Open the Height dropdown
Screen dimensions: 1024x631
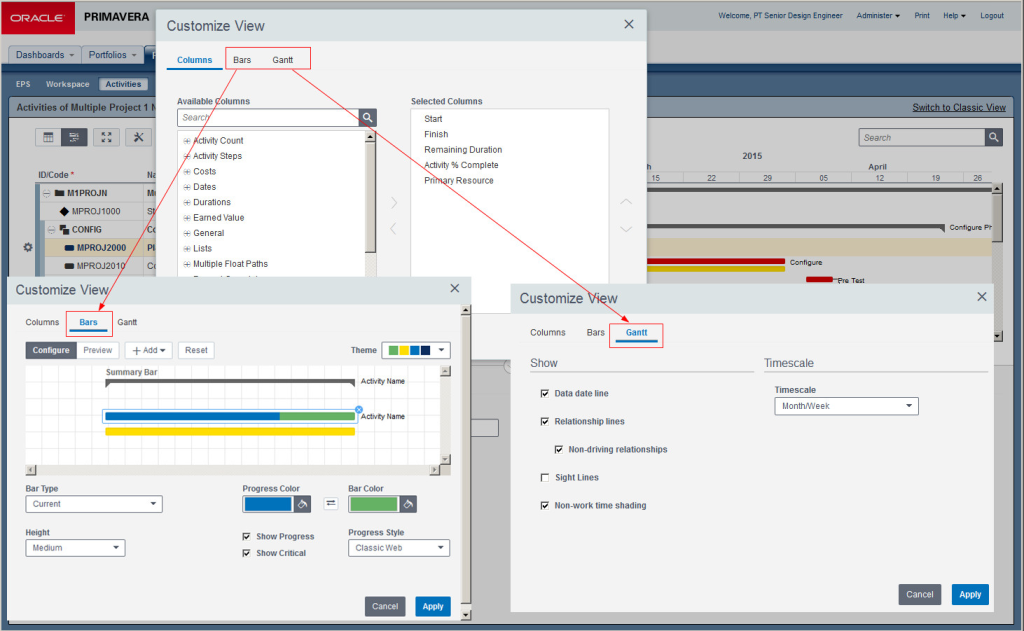pos(75,548)
